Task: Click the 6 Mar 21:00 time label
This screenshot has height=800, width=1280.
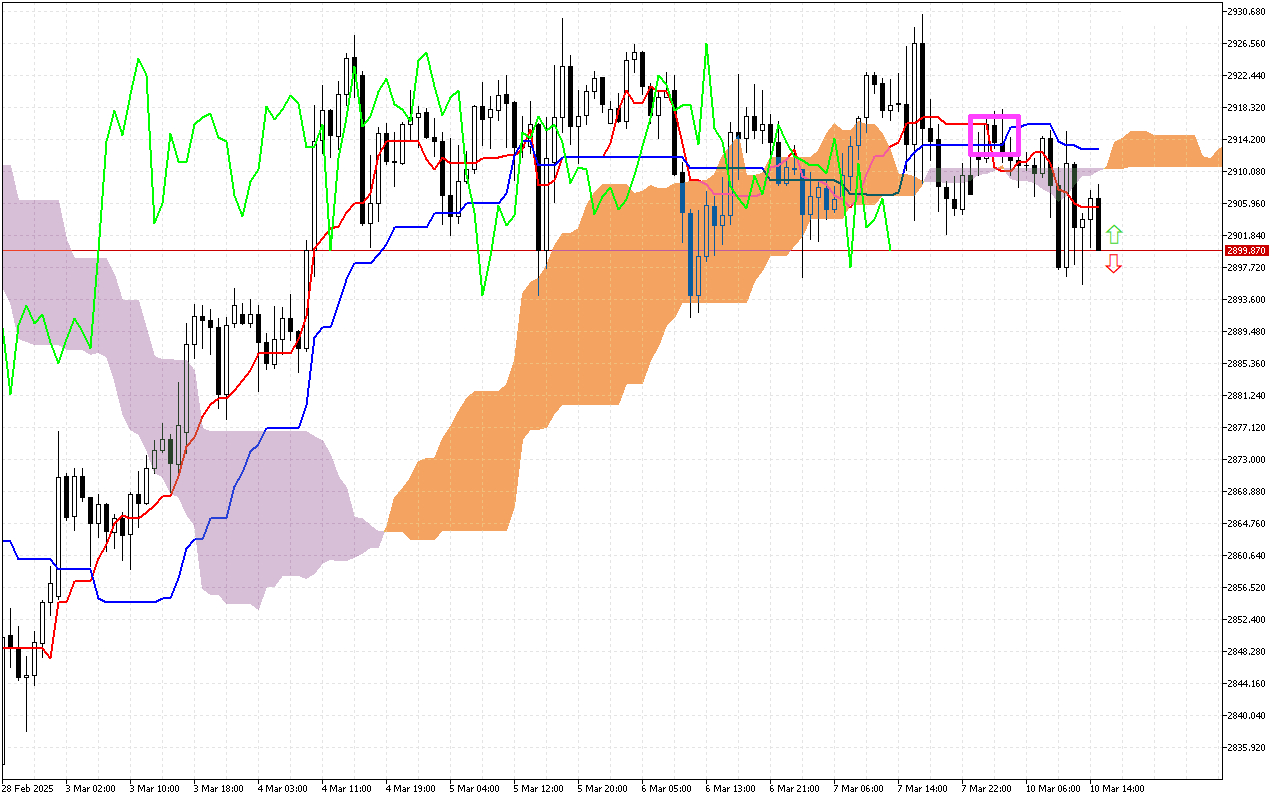Action: 794,788
